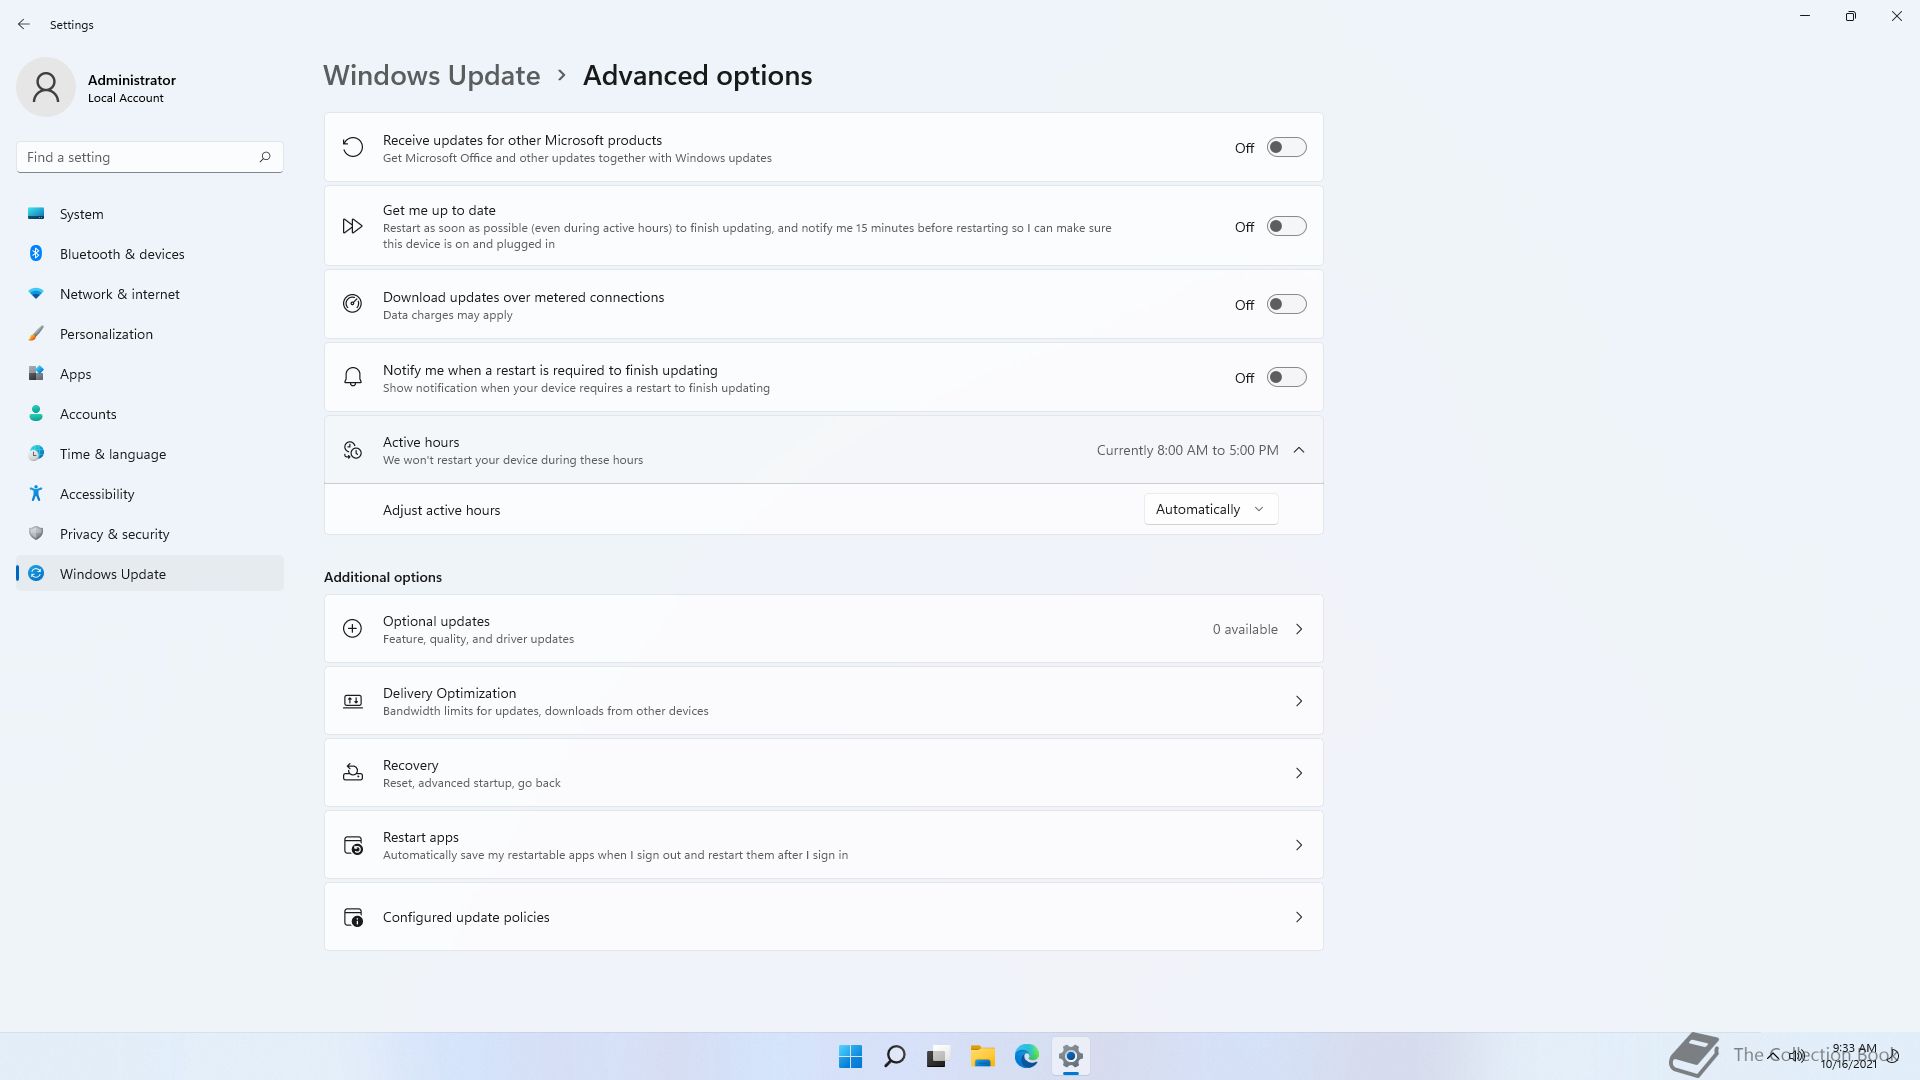Open Configured update policies via its chevron
The height and width of the screenshot is (1080, 1920).
[x=1299, y=917]
